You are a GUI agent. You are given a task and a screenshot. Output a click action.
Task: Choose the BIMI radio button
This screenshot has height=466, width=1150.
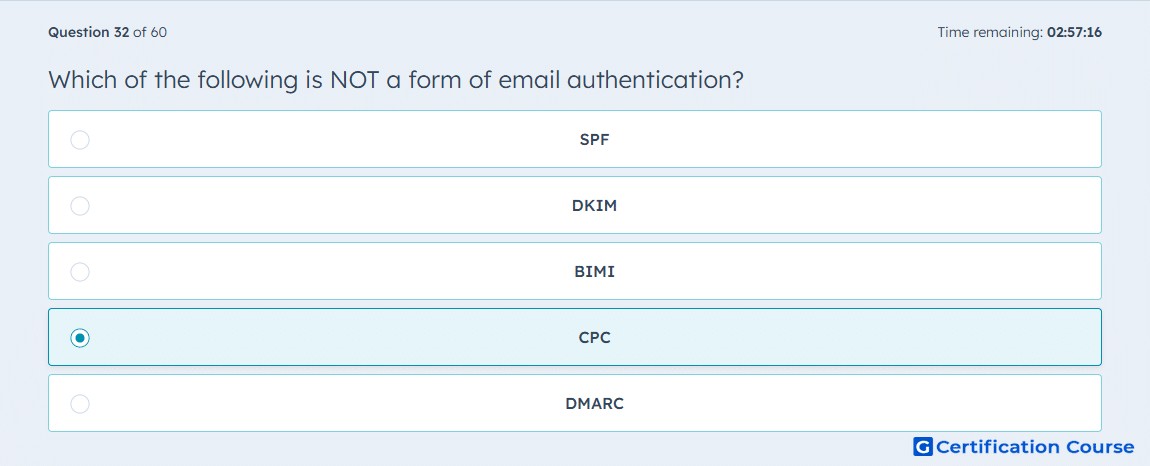[x=80, y=272]
